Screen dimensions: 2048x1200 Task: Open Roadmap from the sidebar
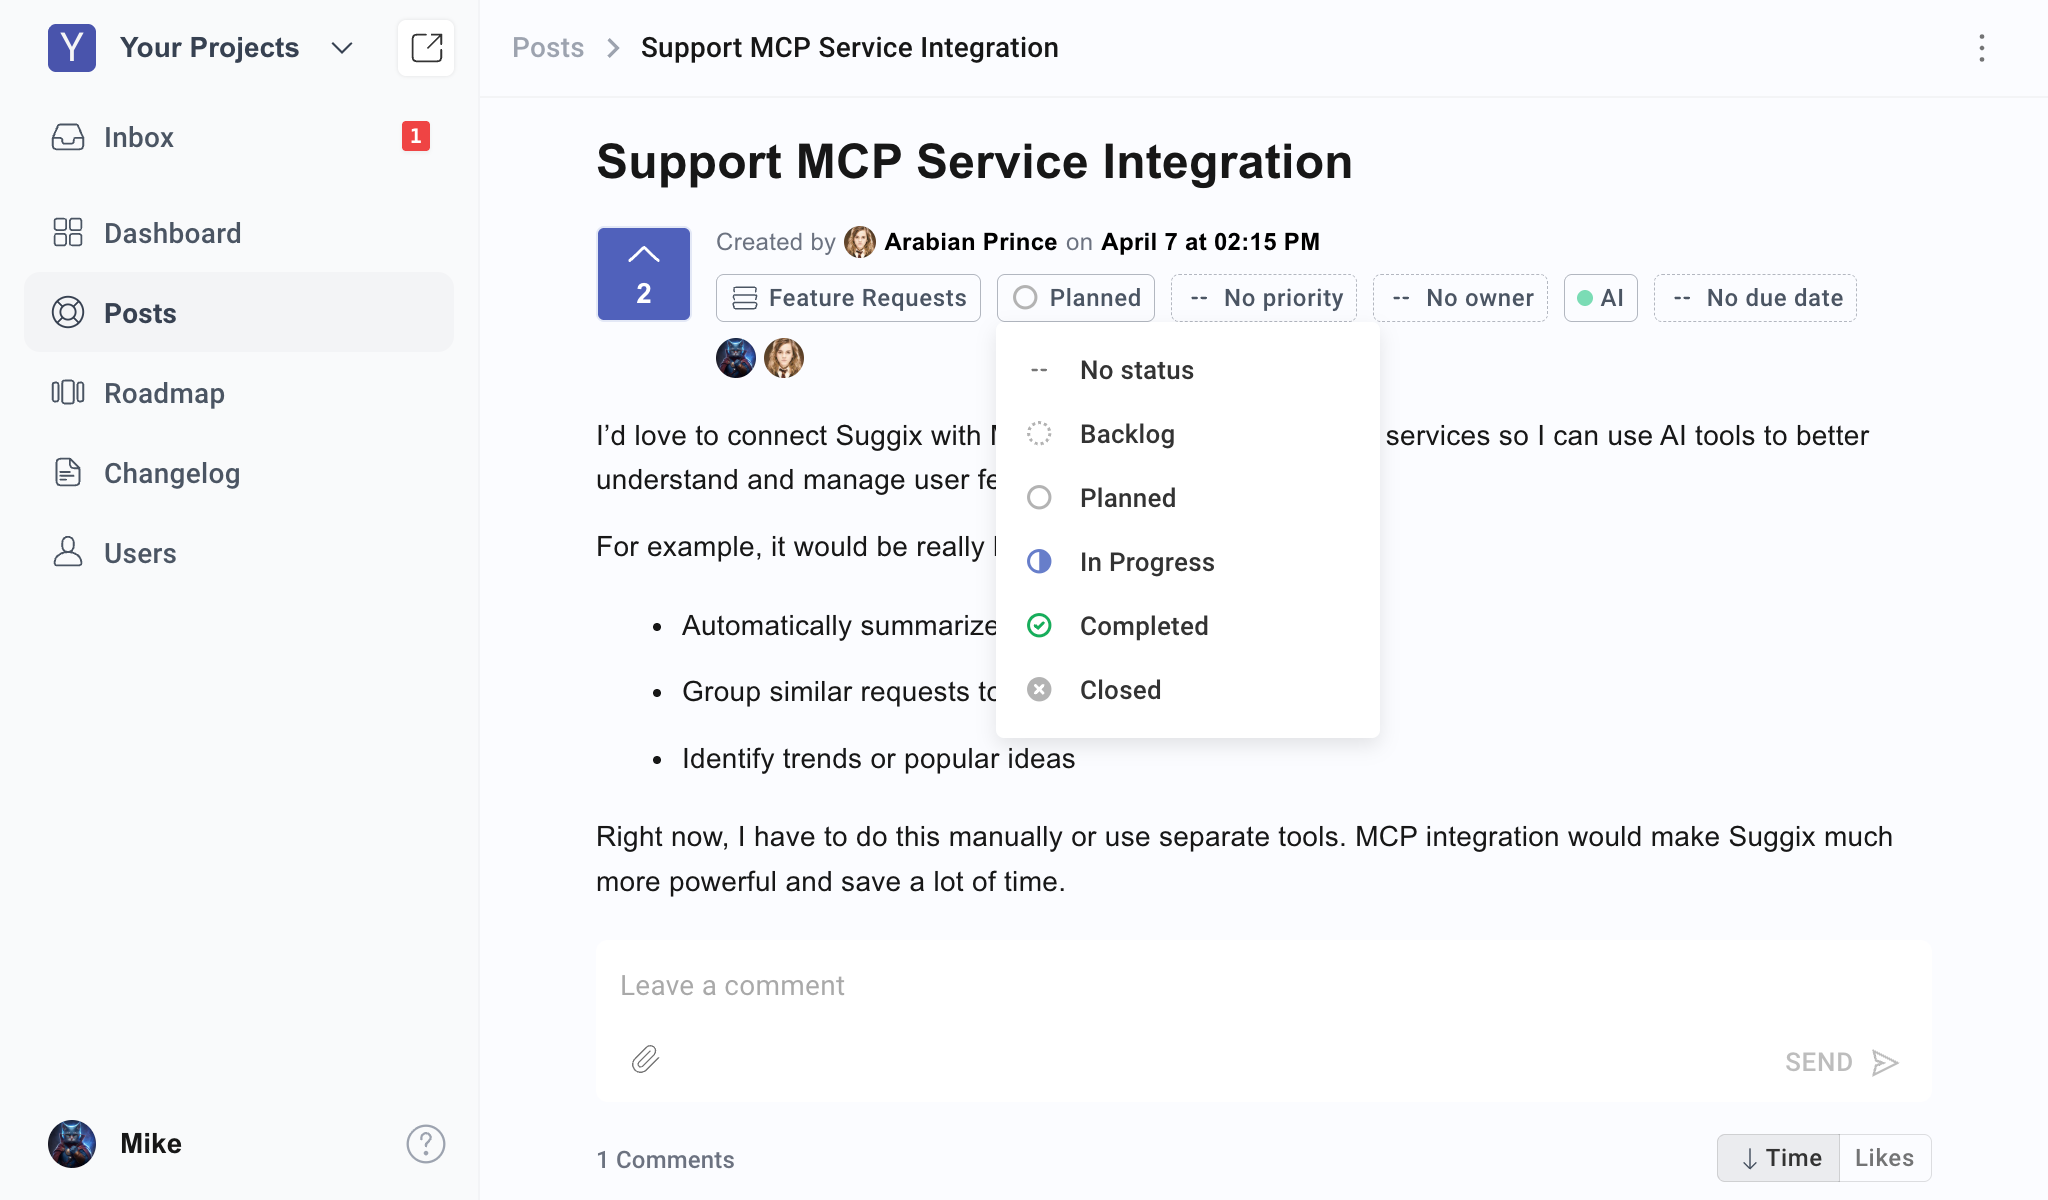164,393
